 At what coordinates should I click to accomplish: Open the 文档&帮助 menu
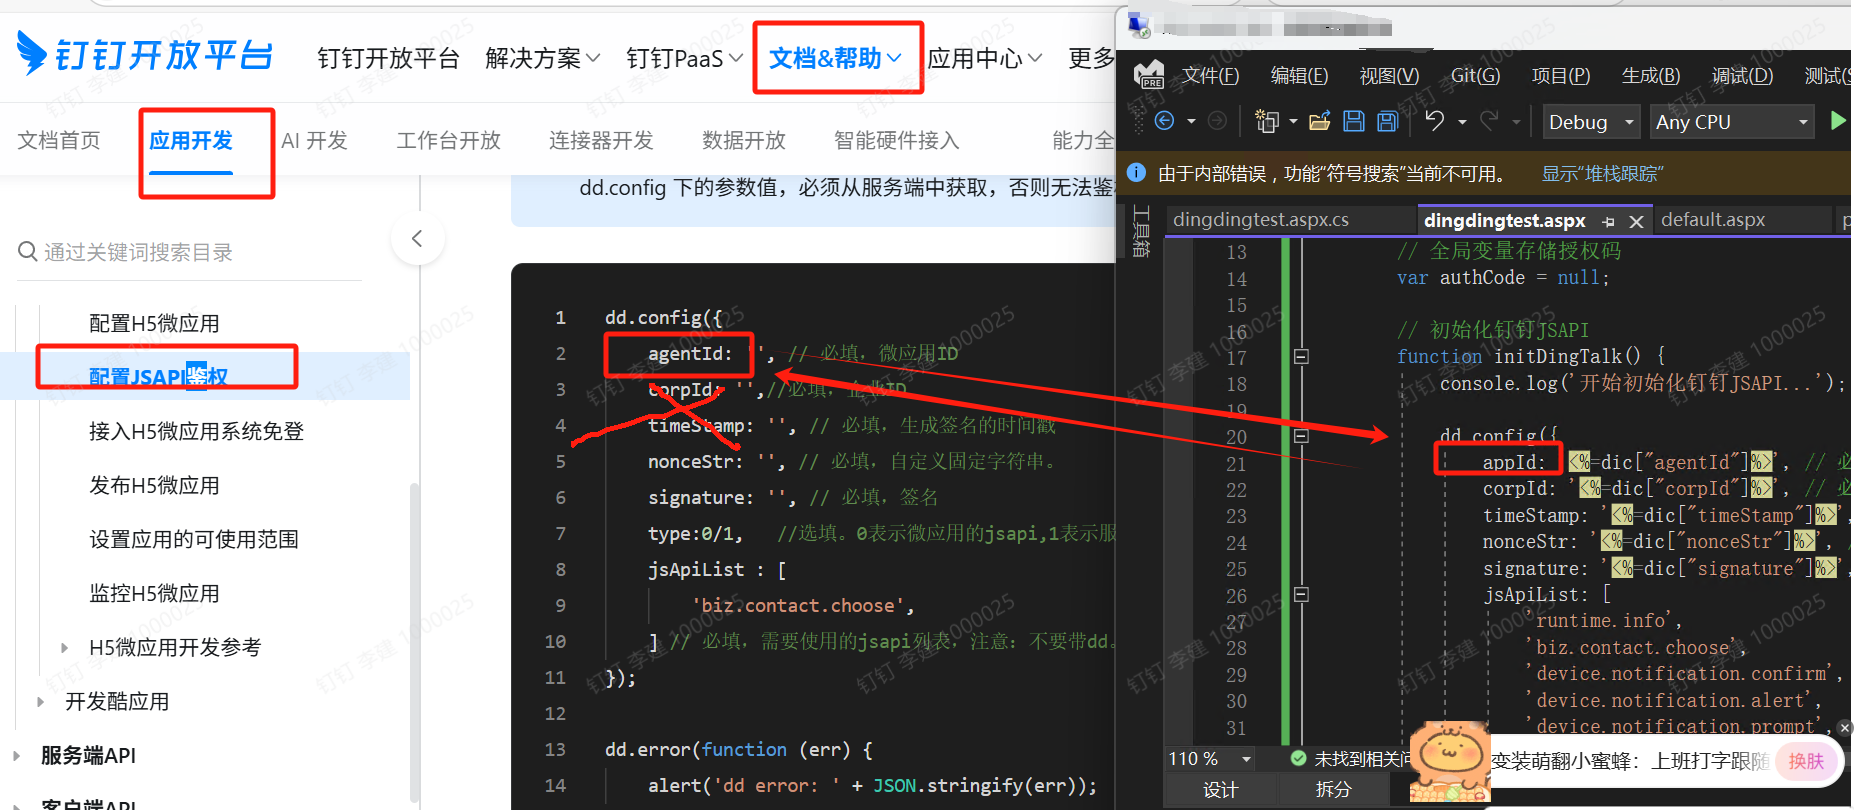coord(836,58)
